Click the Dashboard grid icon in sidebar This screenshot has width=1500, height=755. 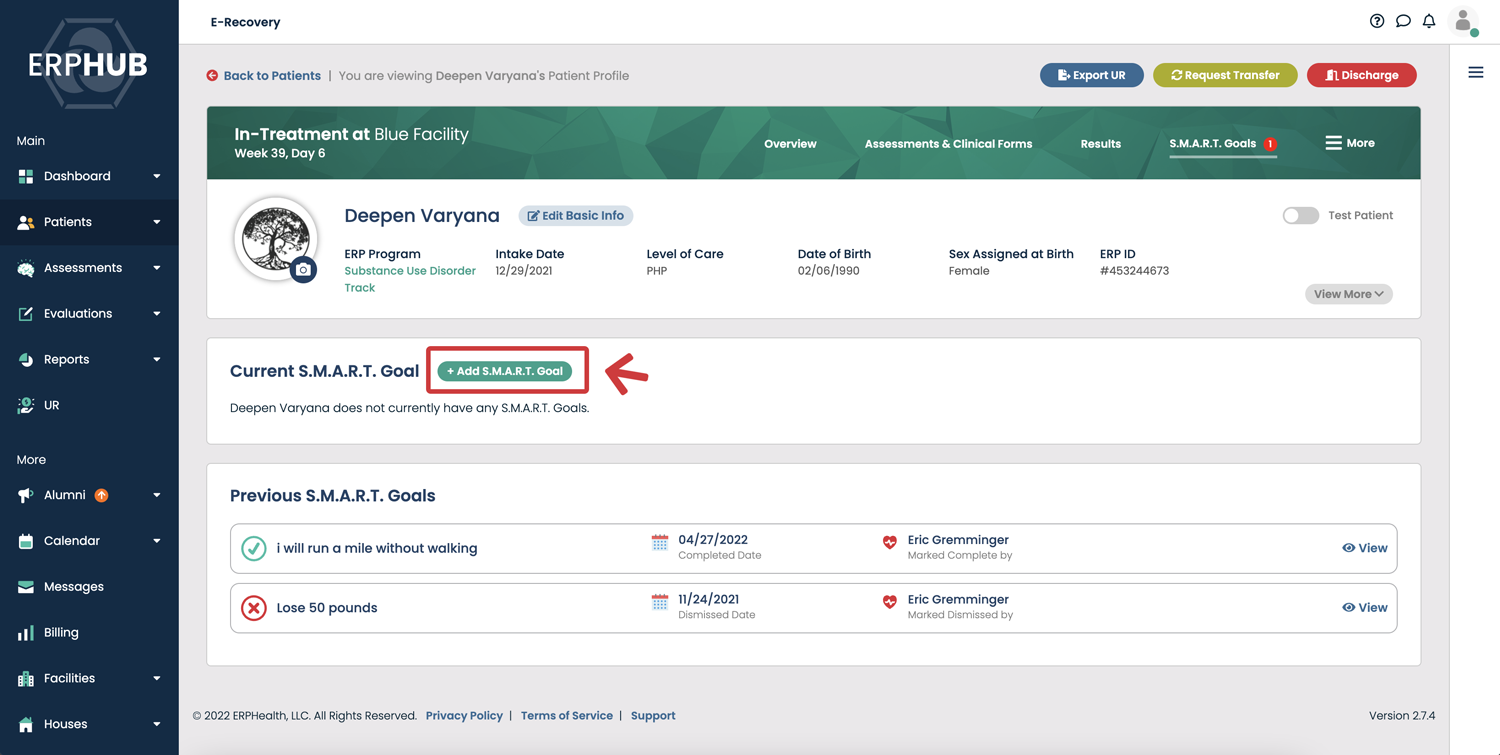coord(26,176)
